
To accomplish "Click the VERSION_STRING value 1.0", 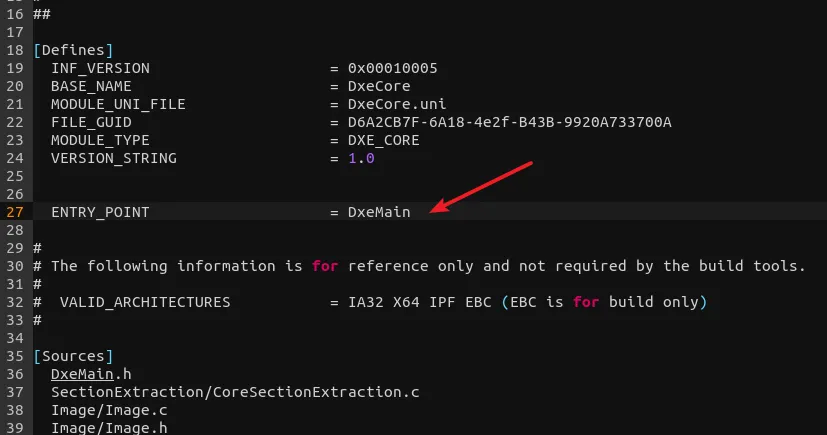I will 361,158.
